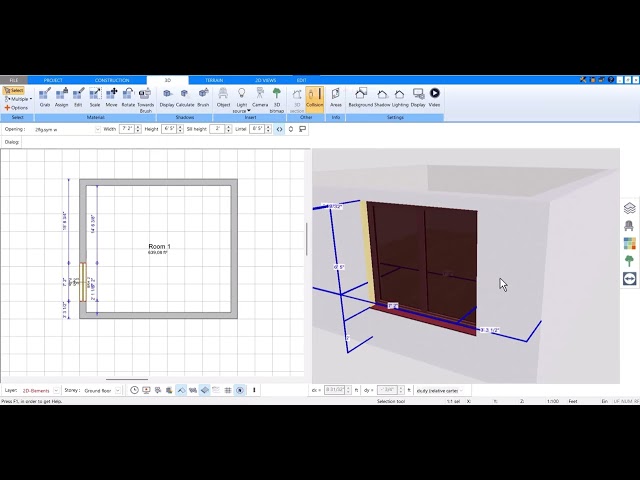640x480 pixels.
Task: Open the shadows Display tool
Action: click(x=167, y=98)
